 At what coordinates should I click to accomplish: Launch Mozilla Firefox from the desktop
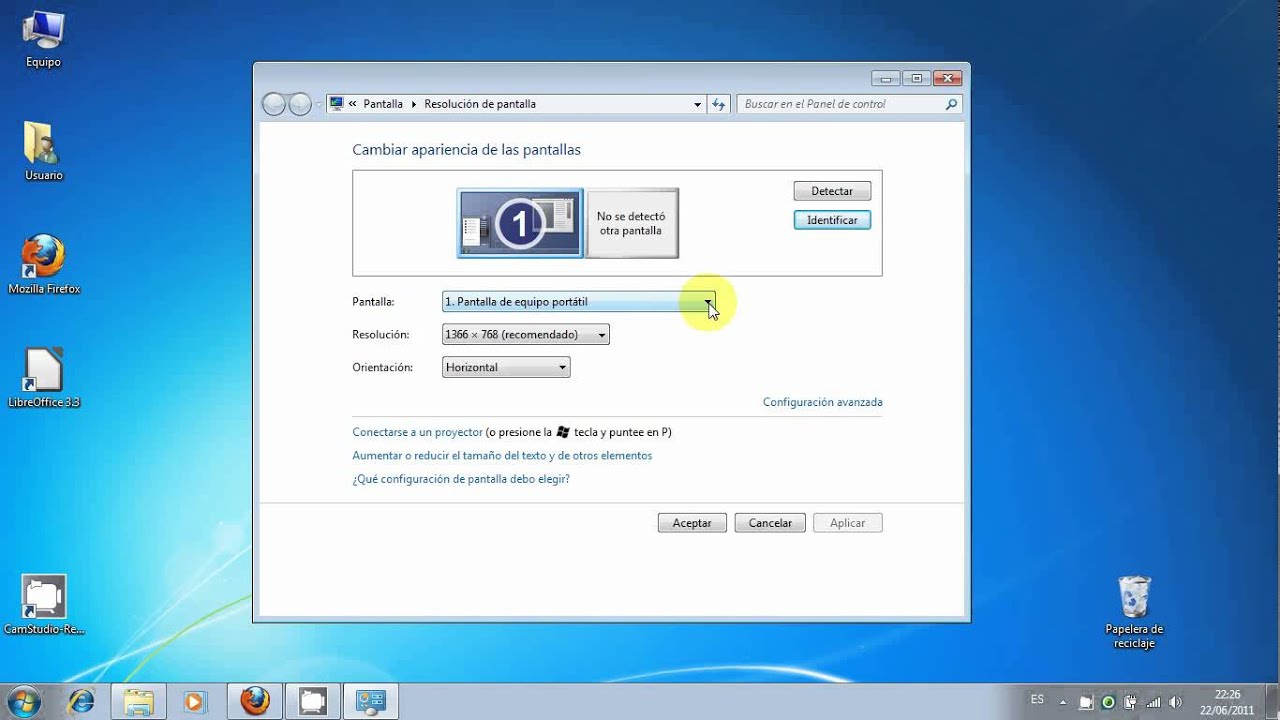point(44,265)
